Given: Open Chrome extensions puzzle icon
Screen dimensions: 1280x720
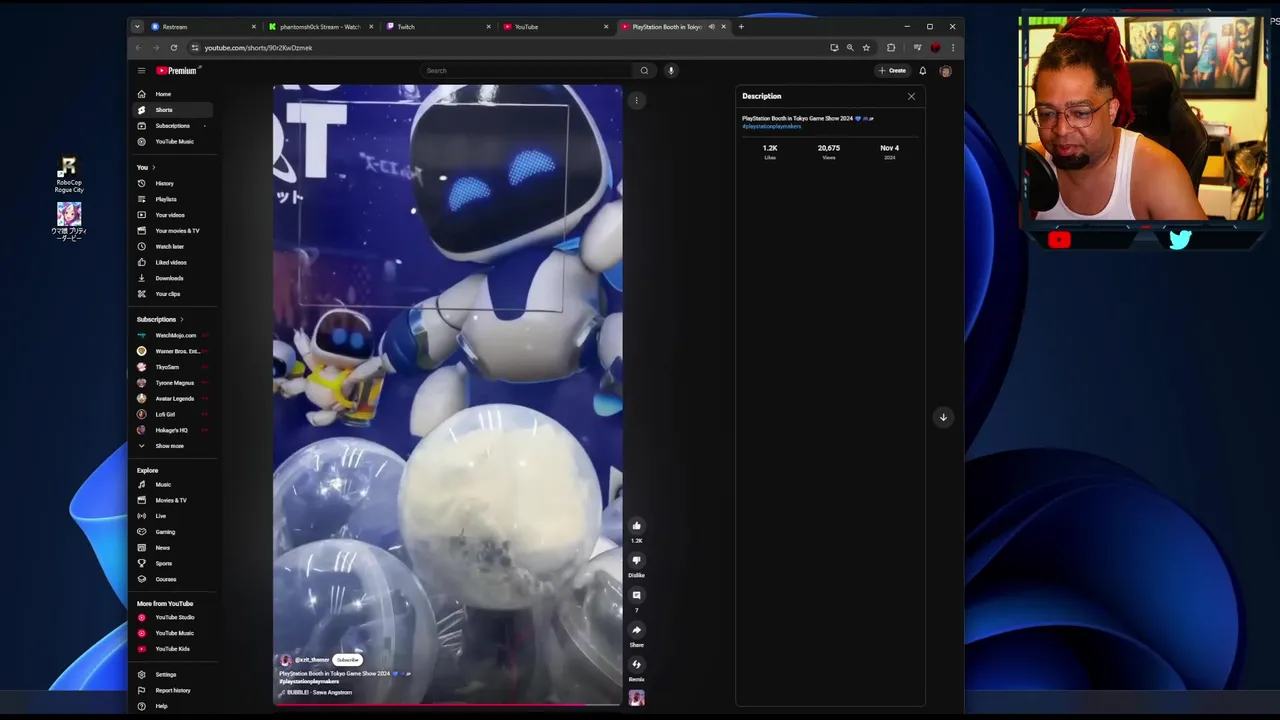Looking at the screenshot, I should click(x=891, y=48).
